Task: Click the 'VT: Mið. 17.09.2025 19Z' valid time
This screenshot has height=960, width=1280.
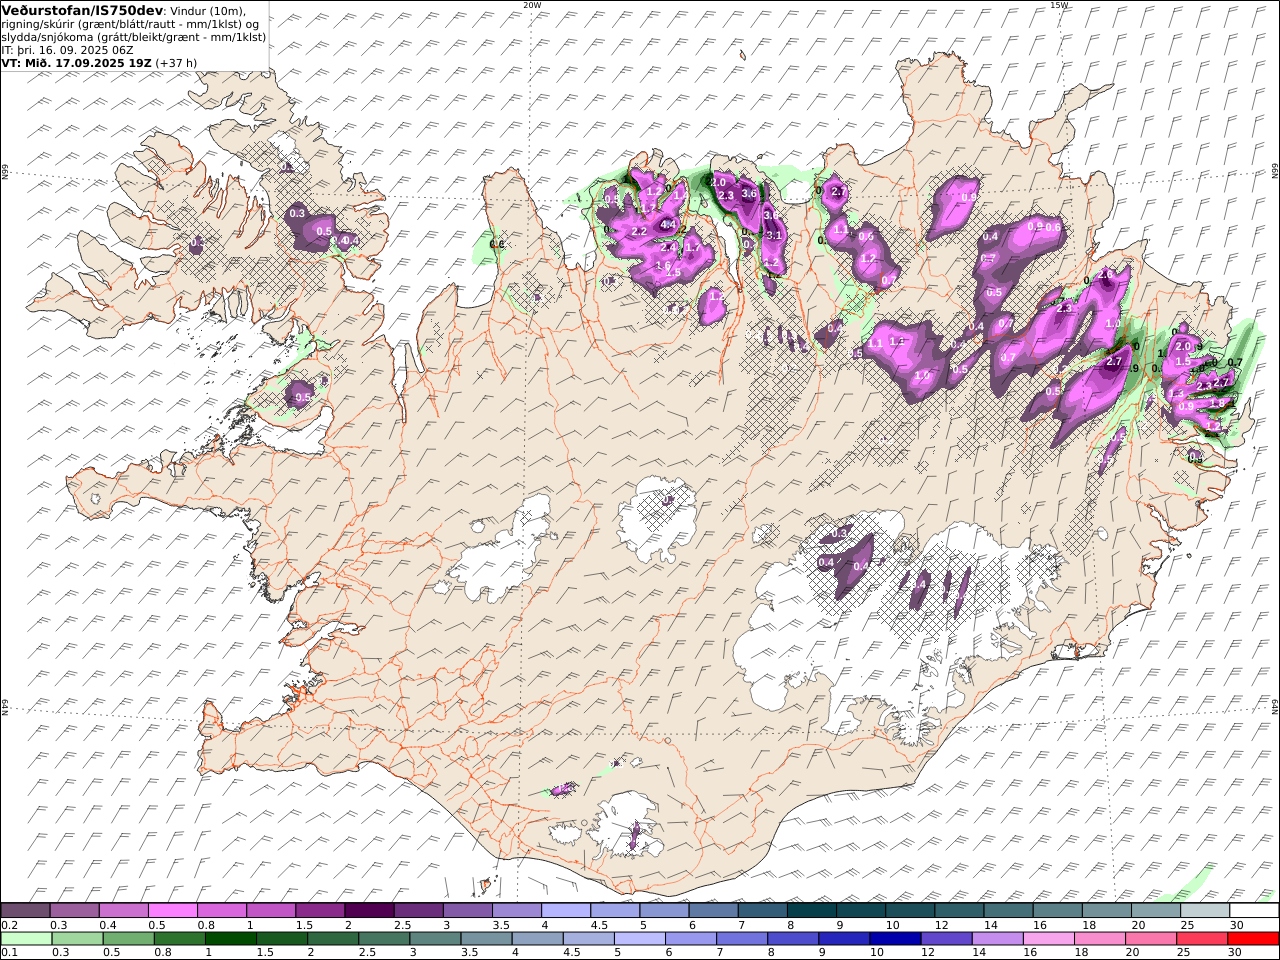Action: point(75,62)
